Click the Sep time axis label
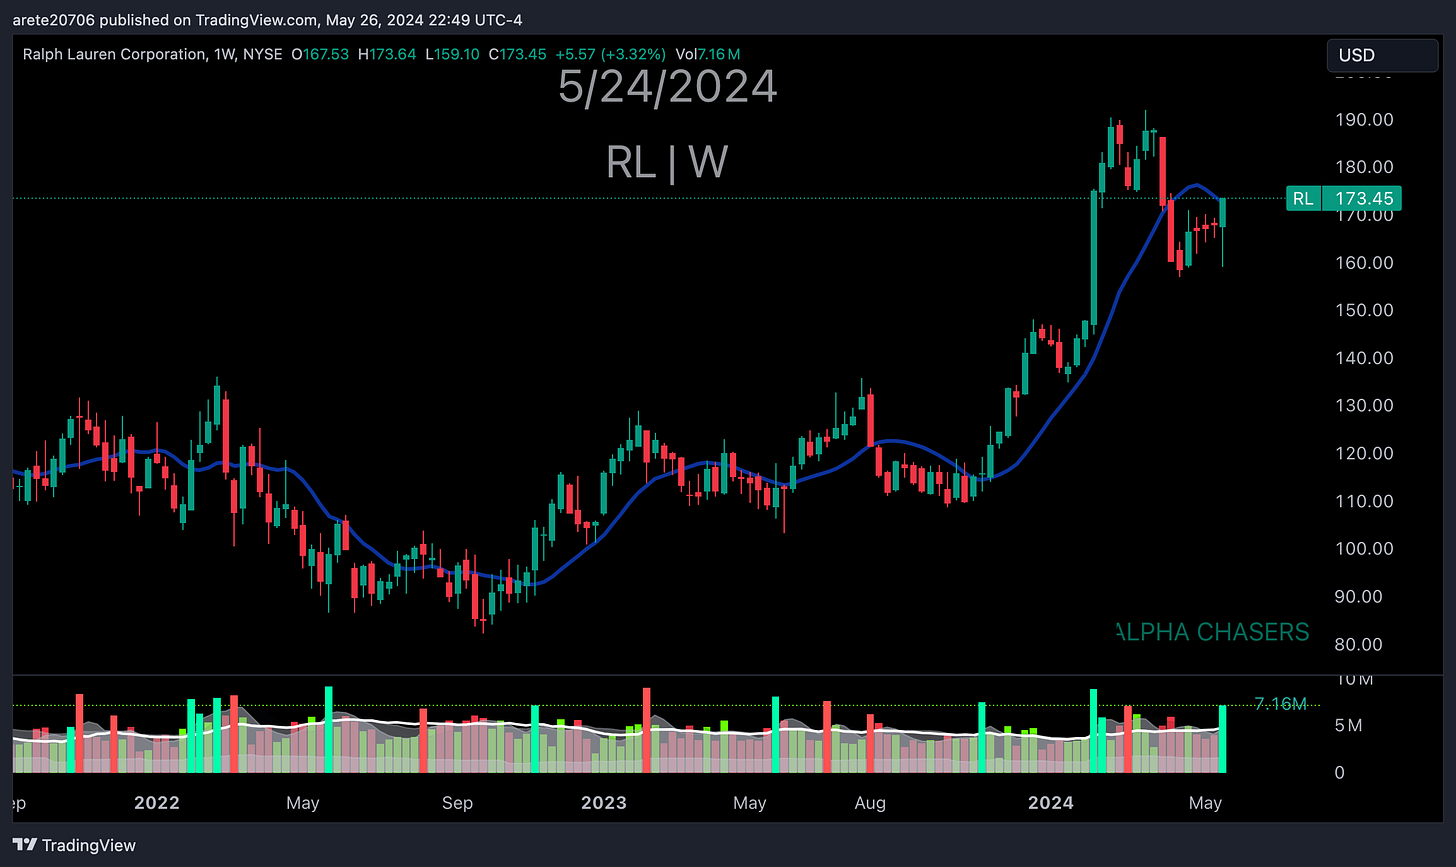This screenshot has height=867, width=1456. coord(457,803)
